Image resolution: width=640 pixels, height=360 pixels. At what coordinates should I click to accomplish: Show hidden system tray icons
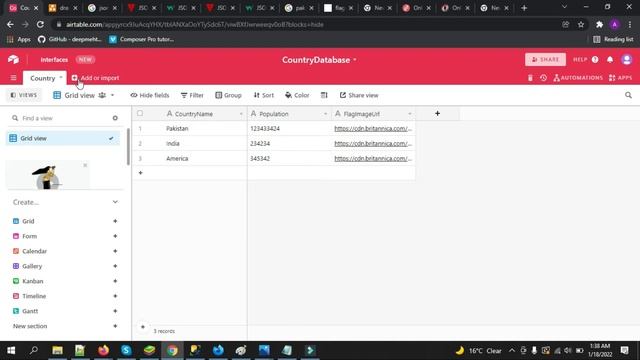click(x=512, y=350)
